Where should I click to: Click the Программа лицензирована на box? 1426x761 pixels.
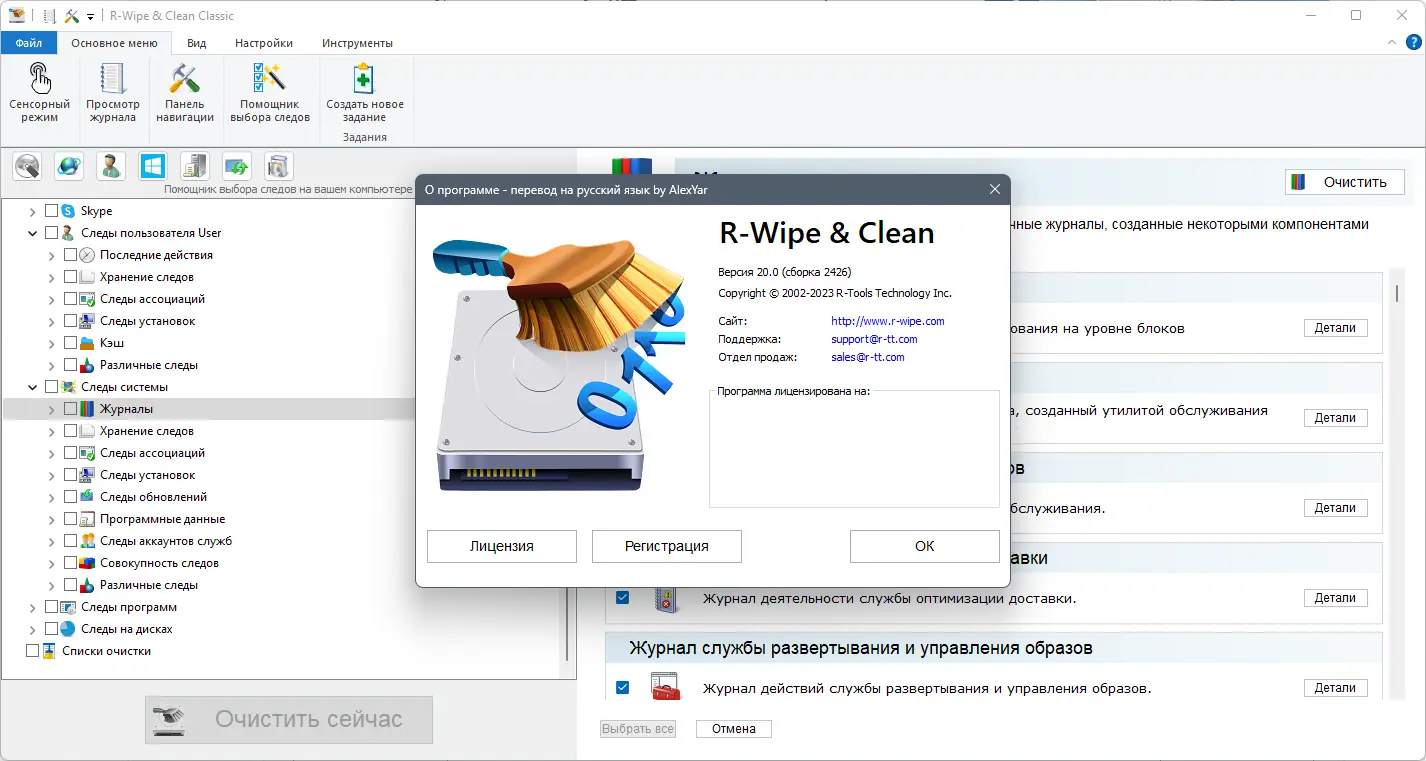click(855, 449)
